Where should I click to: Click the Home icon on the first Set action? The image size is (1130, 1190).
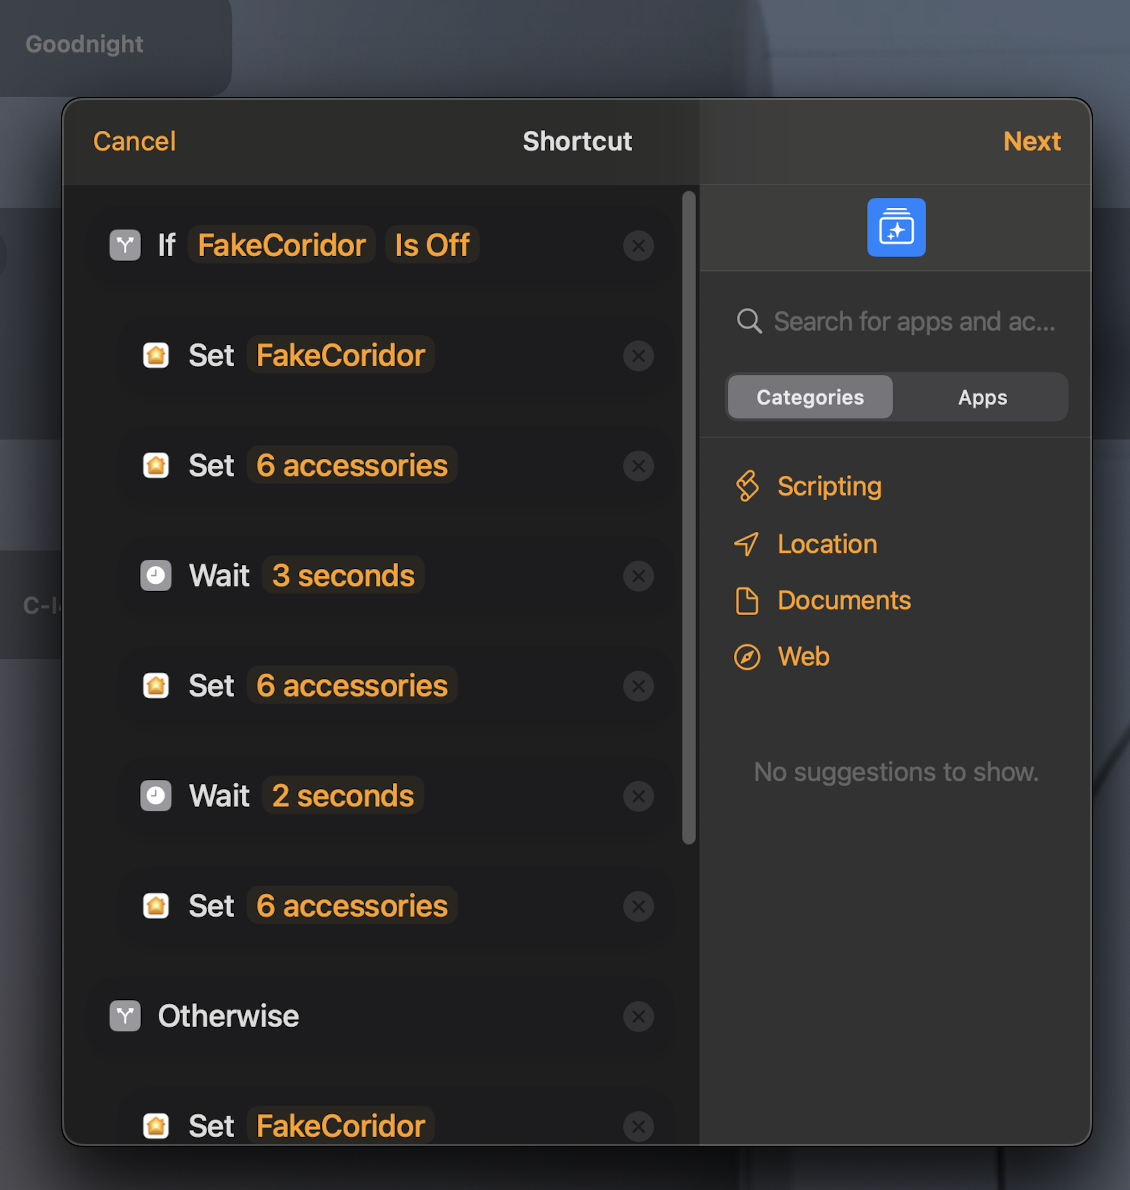point(156,355)
